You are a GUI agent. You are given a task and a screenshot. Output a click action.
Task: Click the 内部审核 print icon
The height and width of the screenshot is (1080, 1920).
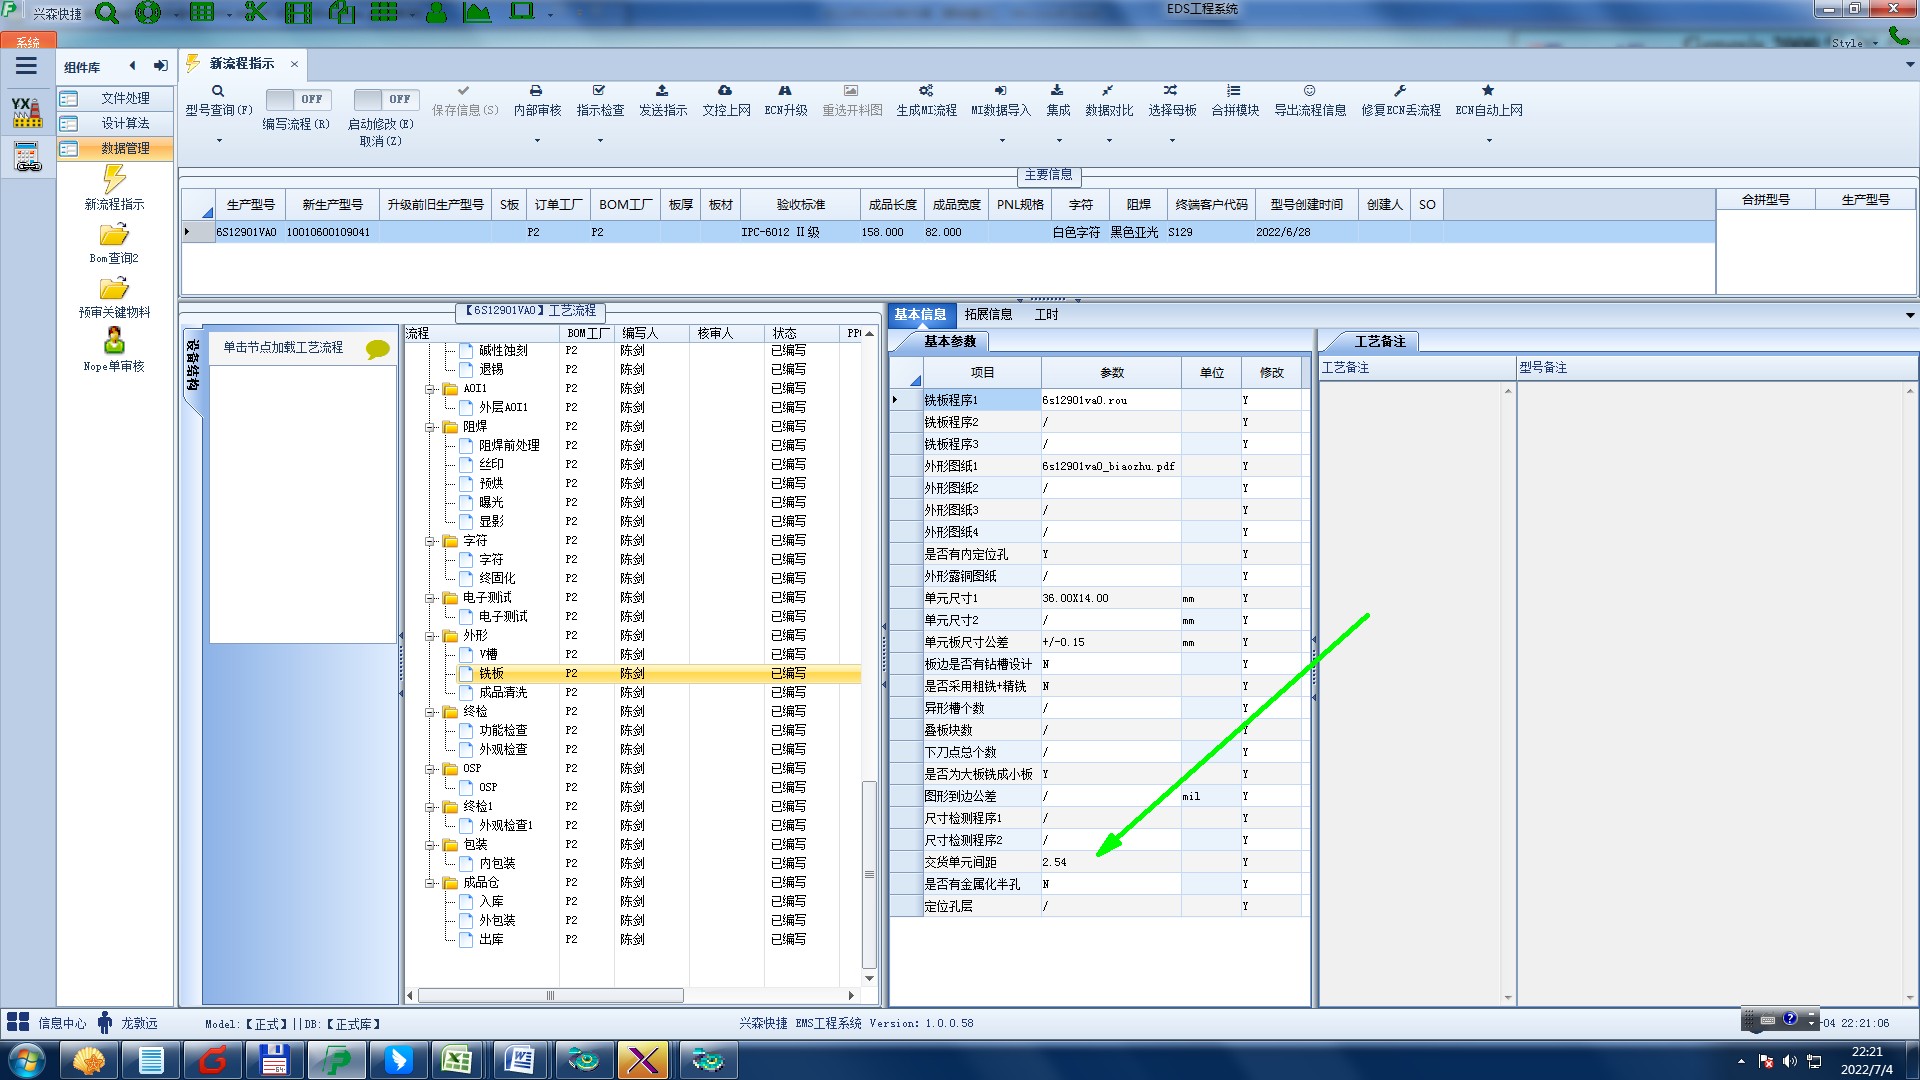(536, 91)
